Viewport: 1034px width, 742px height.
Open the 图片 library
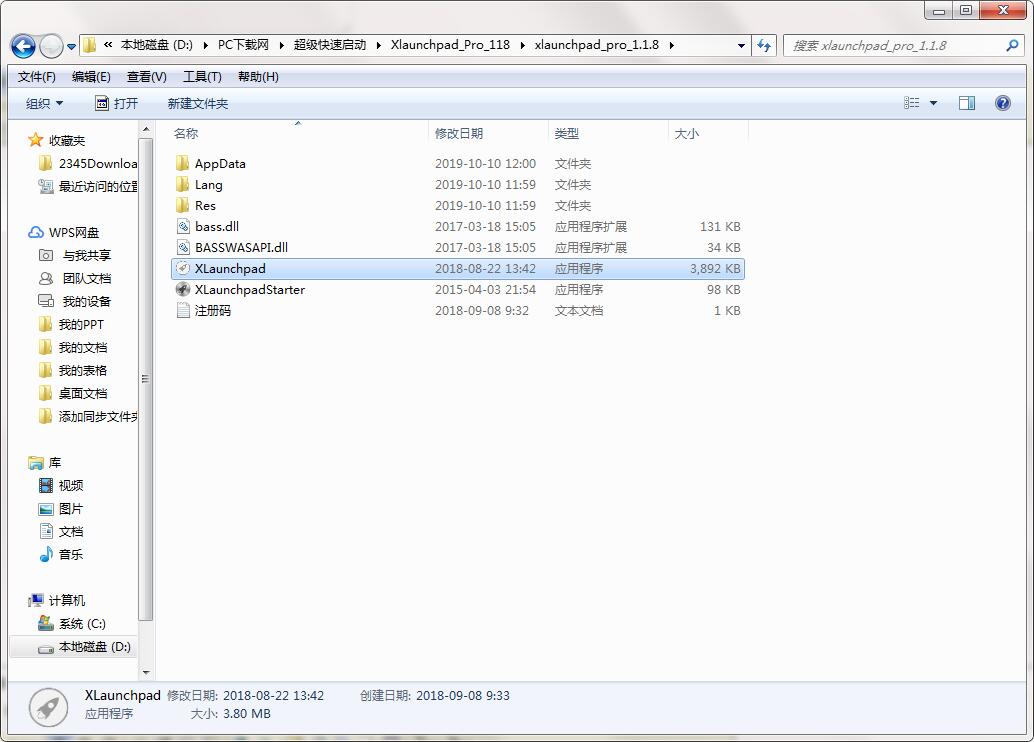[x=61, y=509]
